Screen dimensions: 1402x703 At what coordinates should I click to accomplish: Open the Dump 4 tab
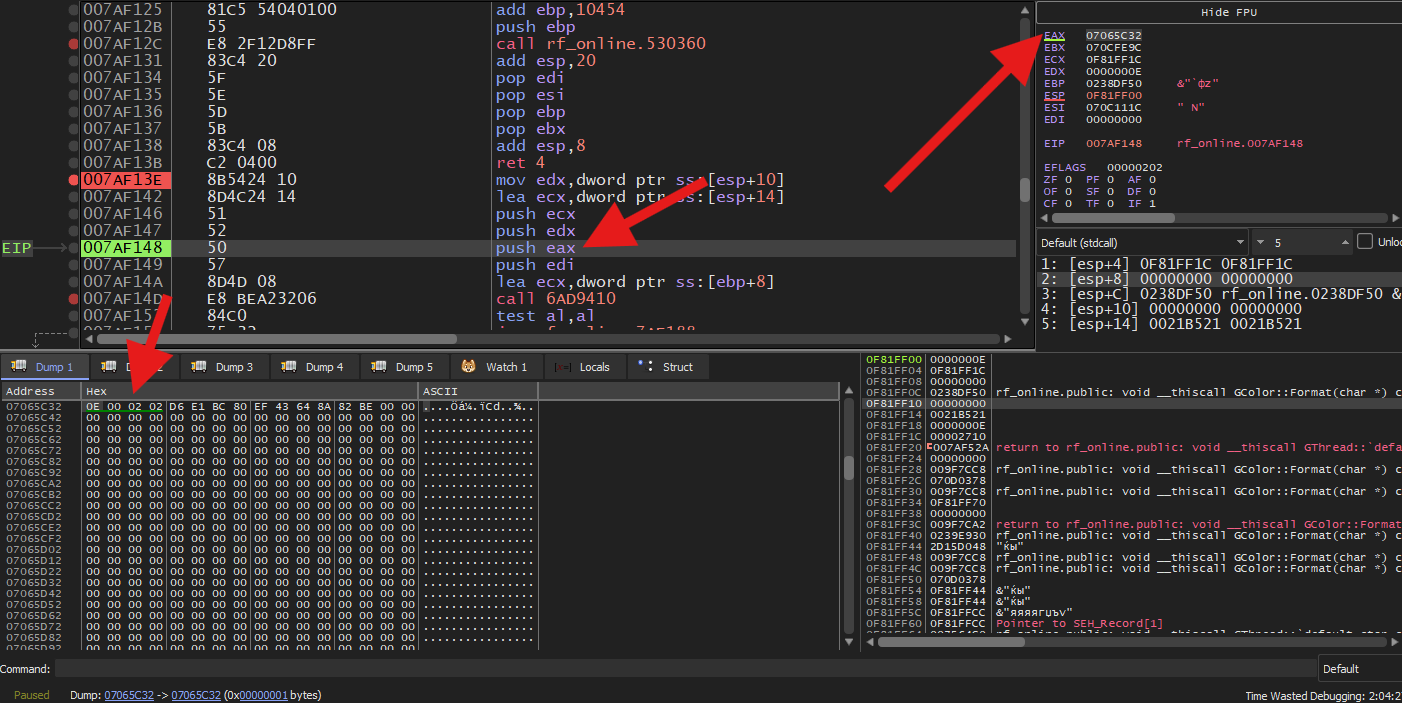coord(314,367)
